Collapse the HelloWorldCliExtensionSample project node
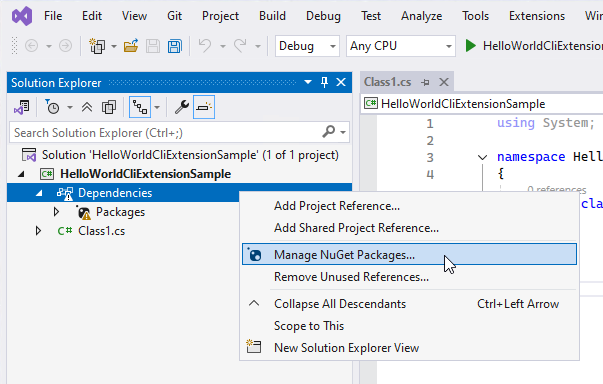603x384 pixels. coord(21,174)
